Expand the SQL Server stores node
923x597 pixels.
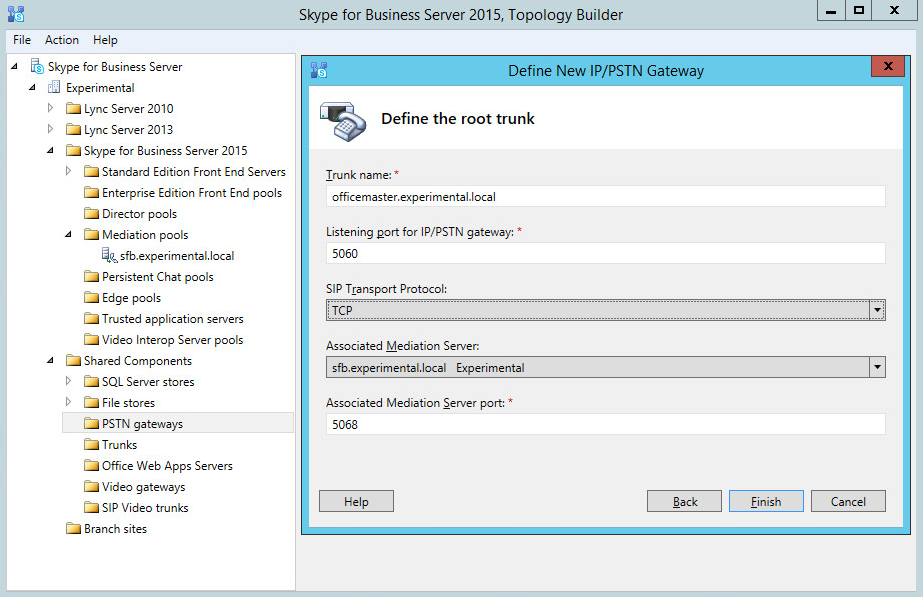tap(69, 381)
